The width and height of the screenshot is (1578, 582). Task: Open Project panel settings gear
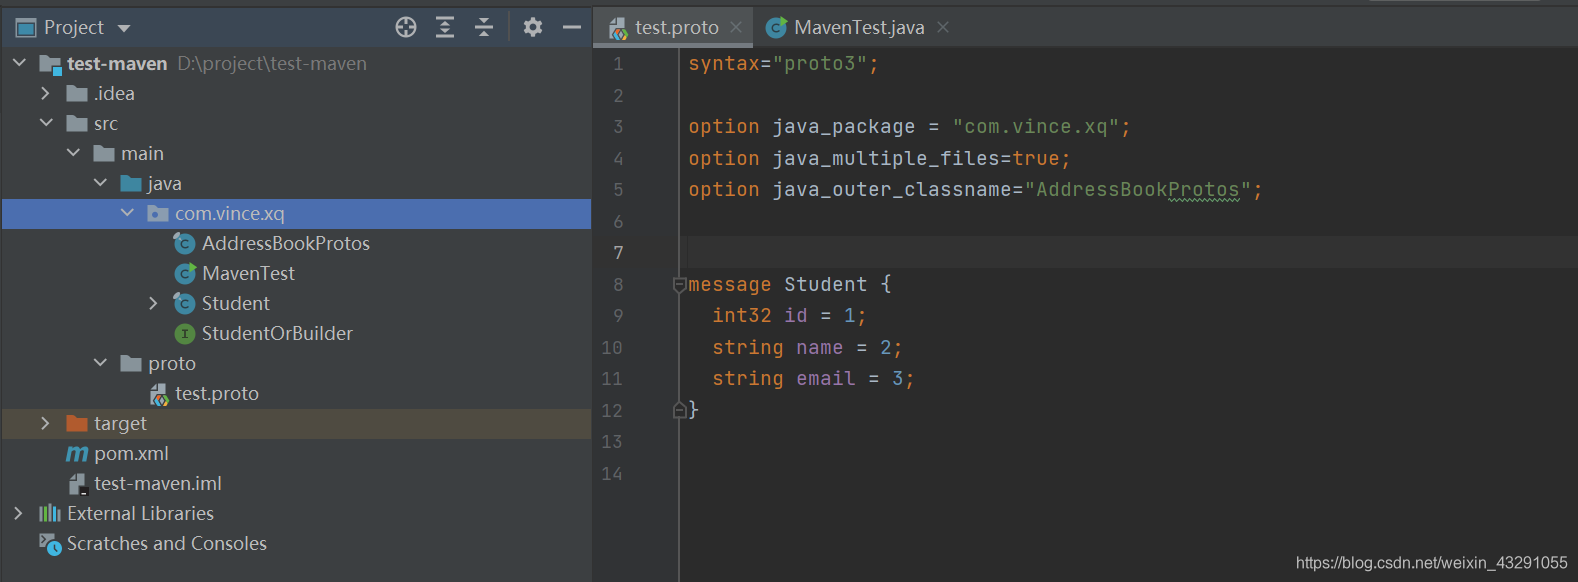[533, 27]
